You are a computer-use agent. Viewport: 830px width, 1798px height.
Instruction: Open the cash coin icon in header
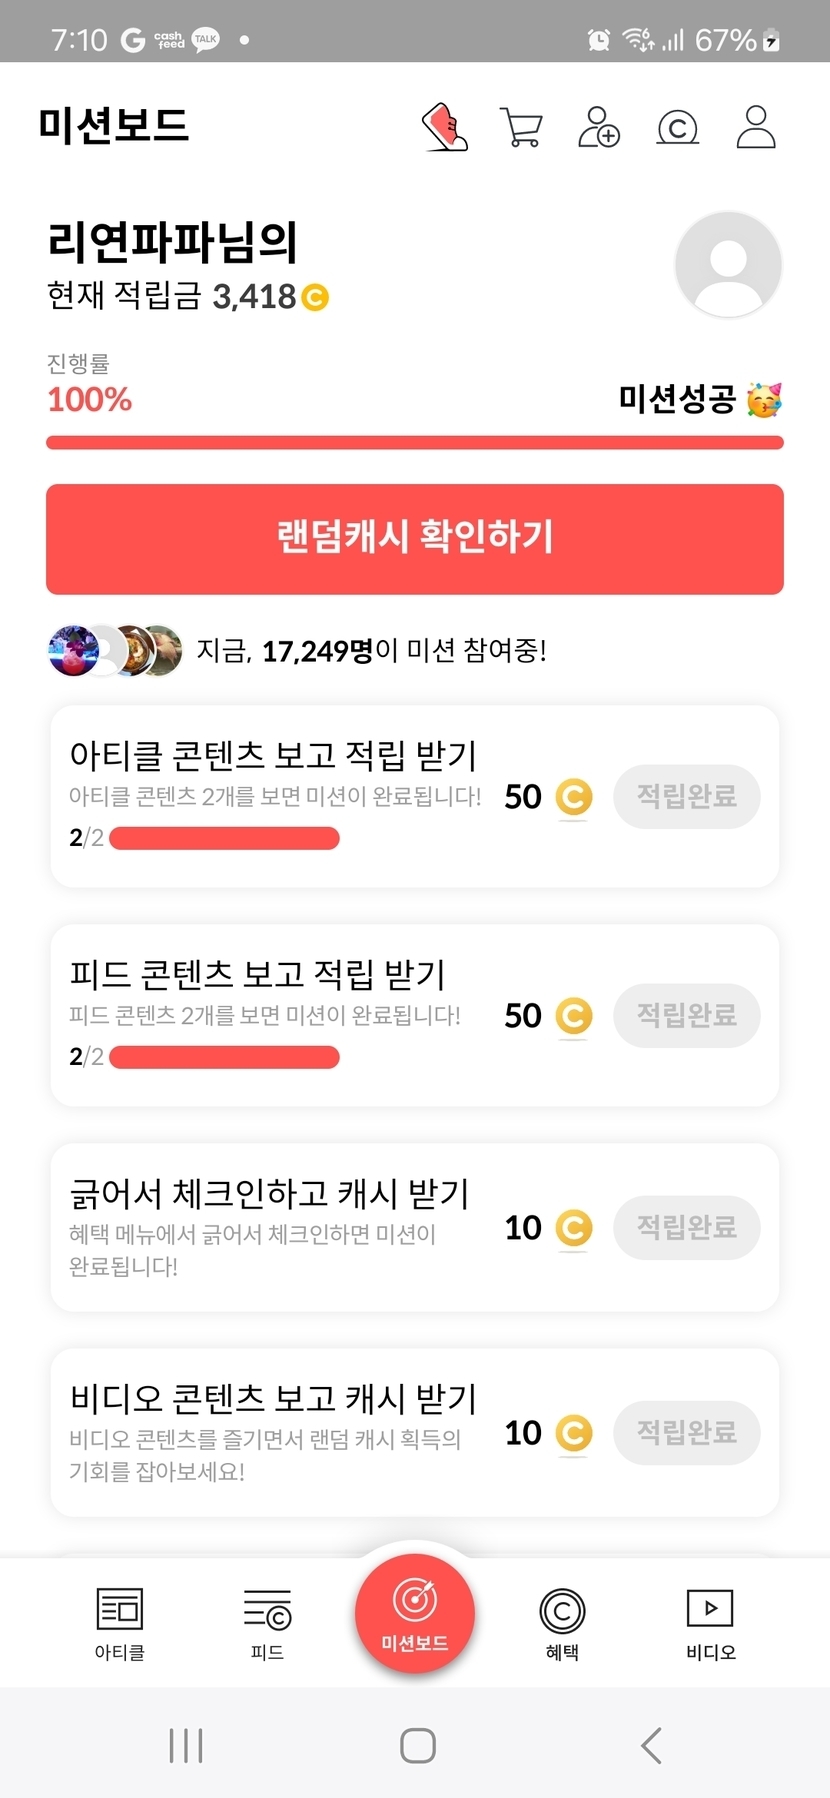(677, 128)
